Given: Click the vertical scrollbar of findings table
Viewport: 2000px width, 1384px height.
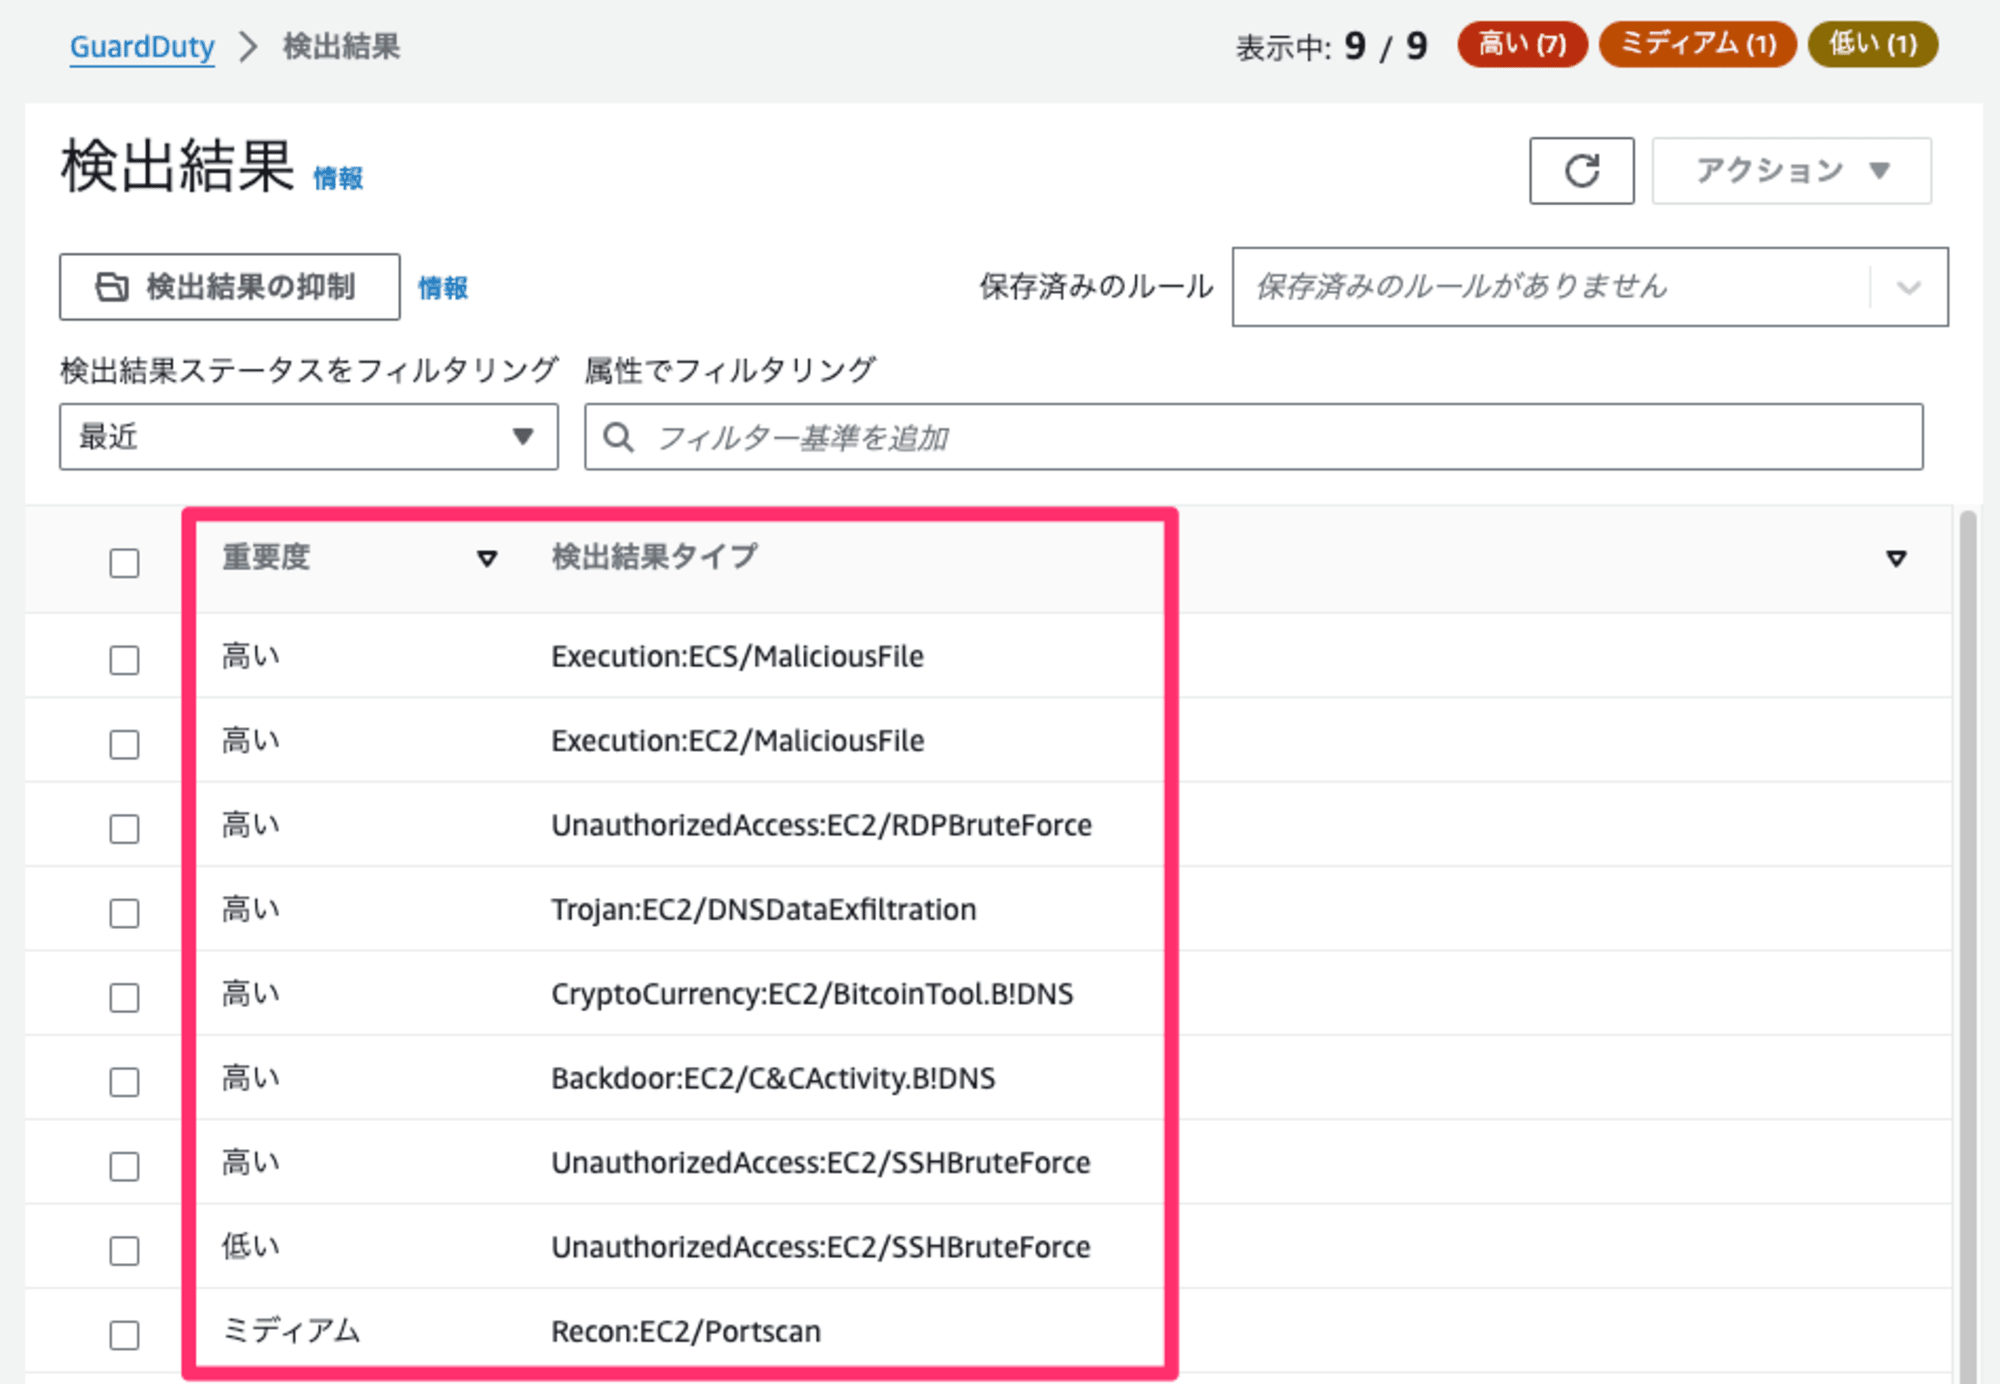Looking at the screenshot, I should point(1967,945).
